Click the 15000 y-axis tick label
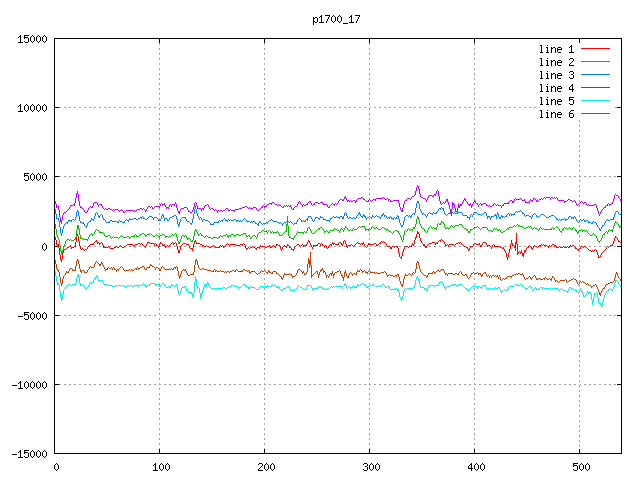 (31, 39)
